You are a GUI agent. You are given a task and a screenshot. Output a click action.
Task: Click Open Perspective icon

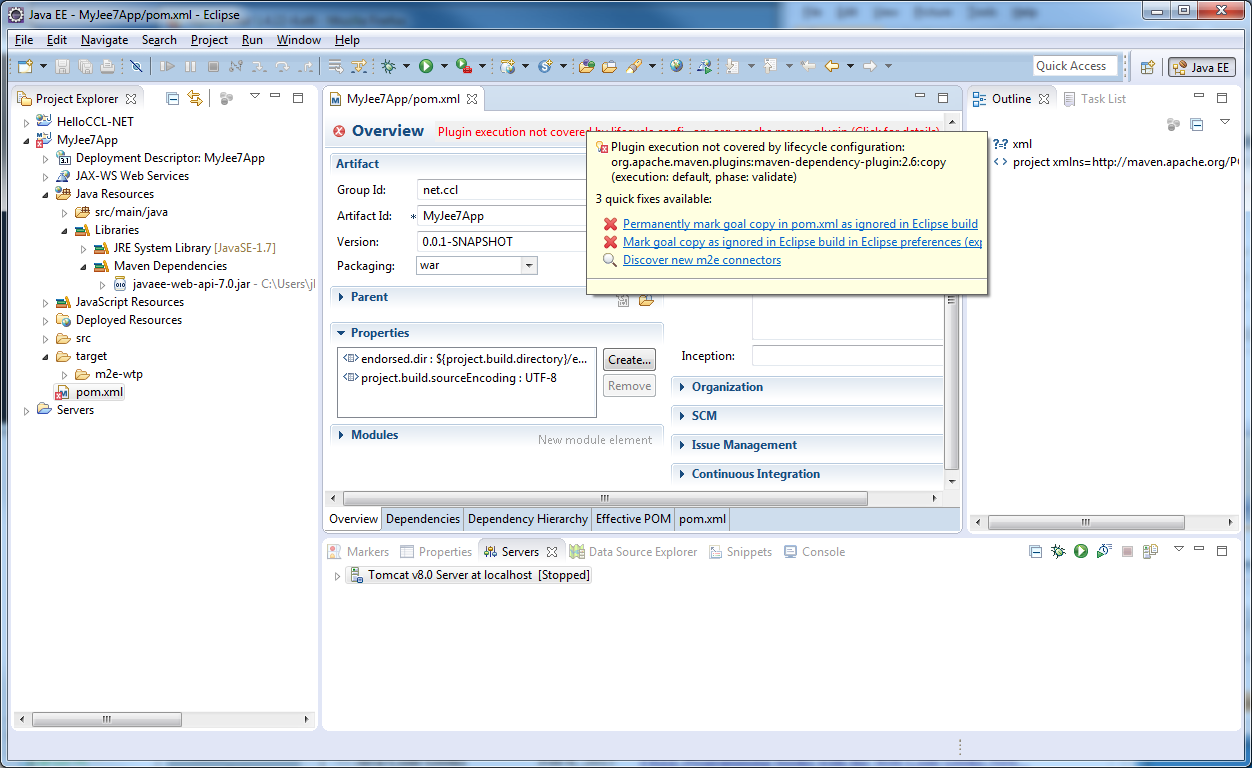pos(1148,67)
